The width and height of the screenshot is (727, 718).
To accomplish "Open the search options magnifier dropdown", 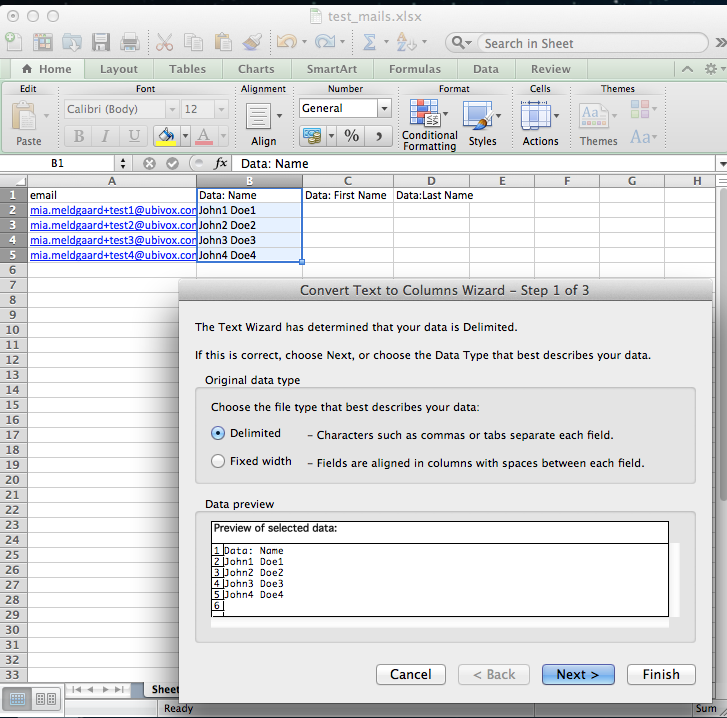I will tap(461, 43).
